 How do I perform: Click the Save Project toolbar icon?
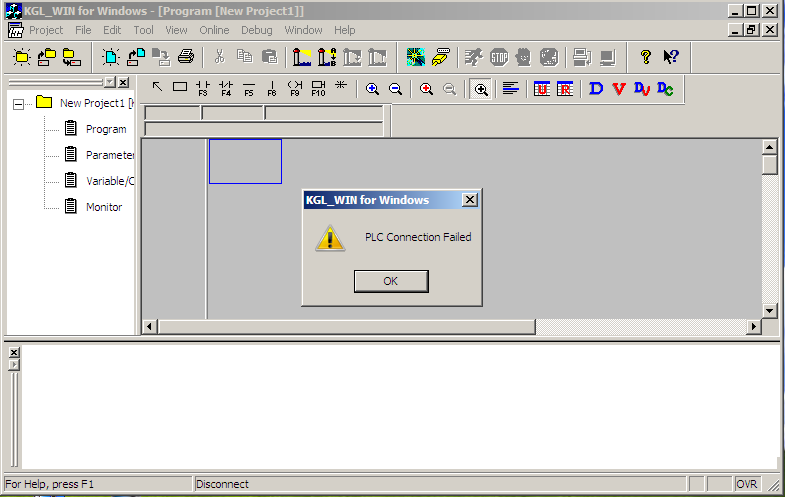pos(72,57)
